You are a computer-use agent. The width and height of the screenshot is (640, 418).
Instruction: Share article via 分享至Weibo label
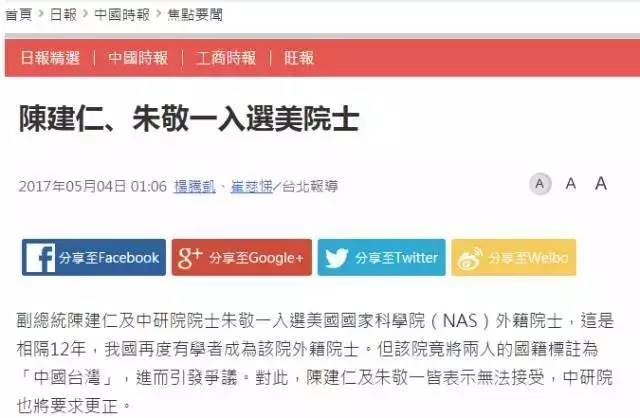point(528,258)
